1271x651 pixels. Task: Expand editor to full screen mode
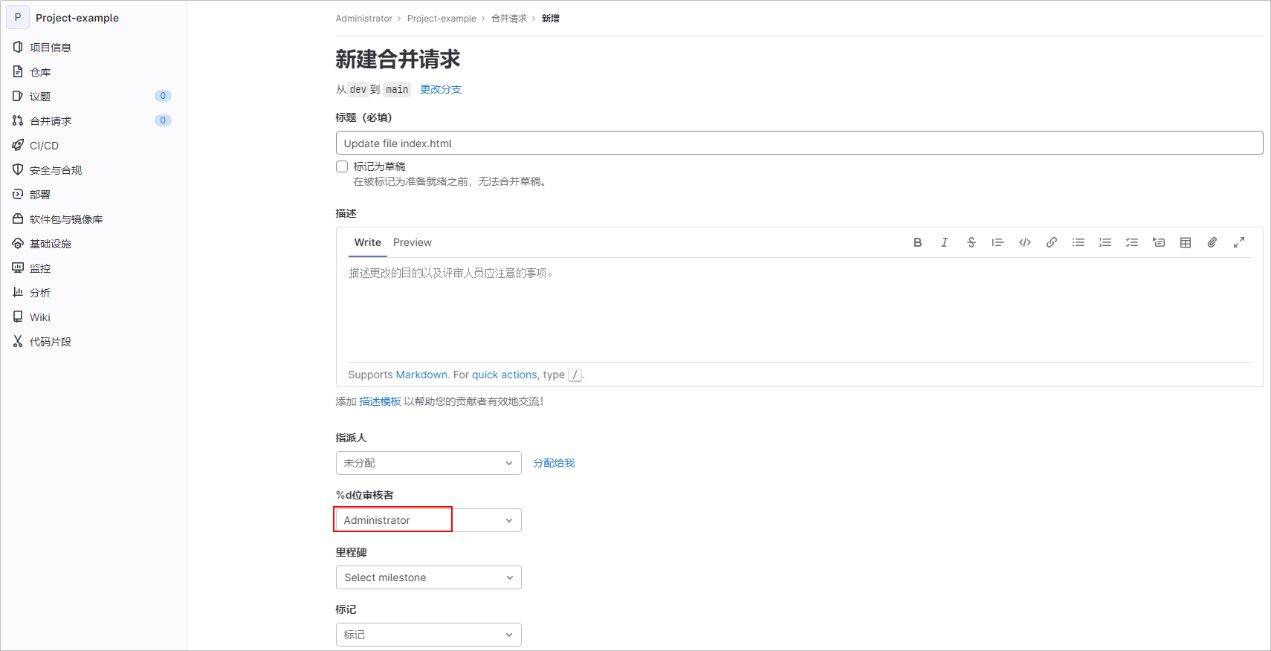pos(1239,242)
